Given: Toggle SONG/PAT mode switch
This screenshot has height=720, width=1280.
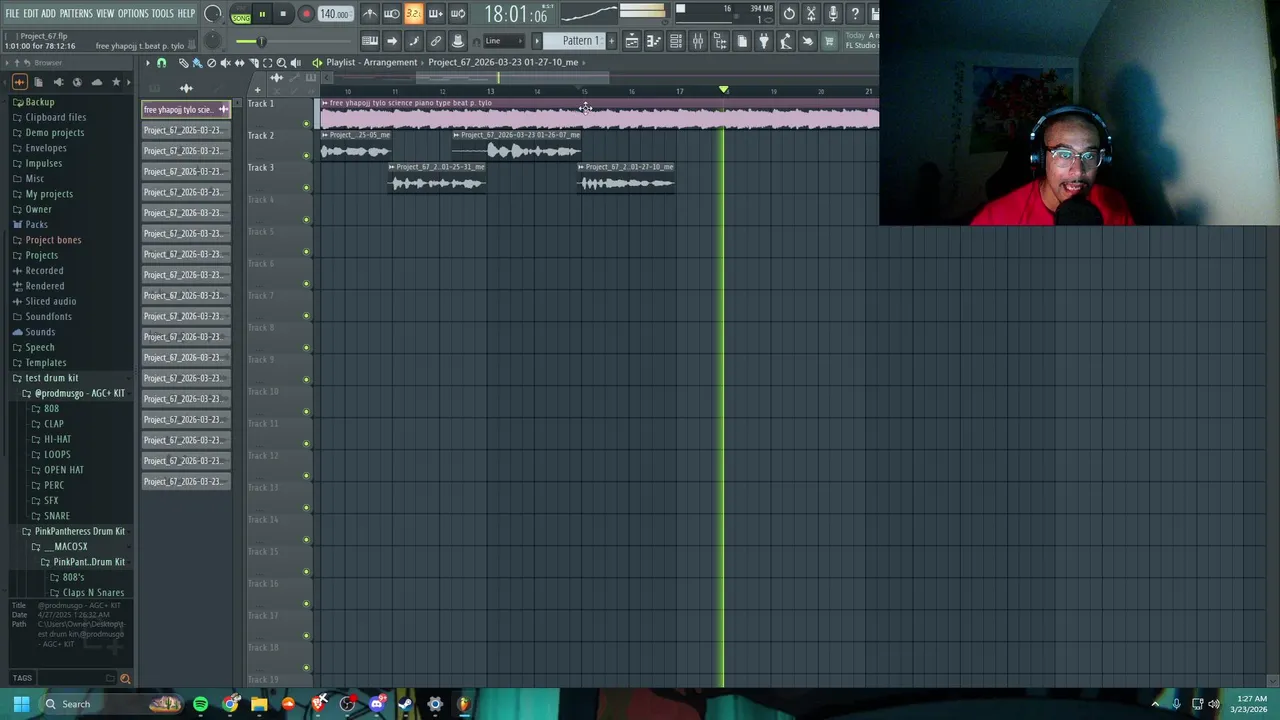Looking at the screenshot, I should point(241,15).
